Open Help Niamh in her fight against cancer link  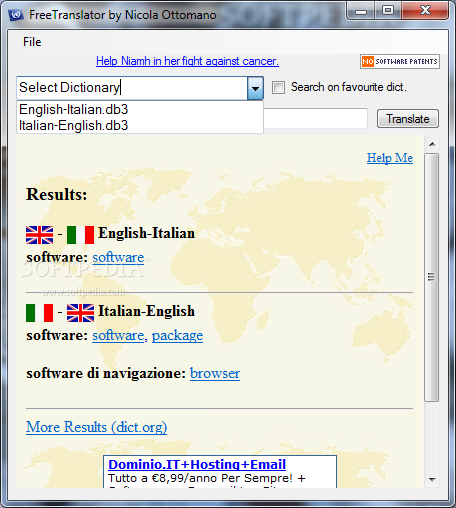187,61
